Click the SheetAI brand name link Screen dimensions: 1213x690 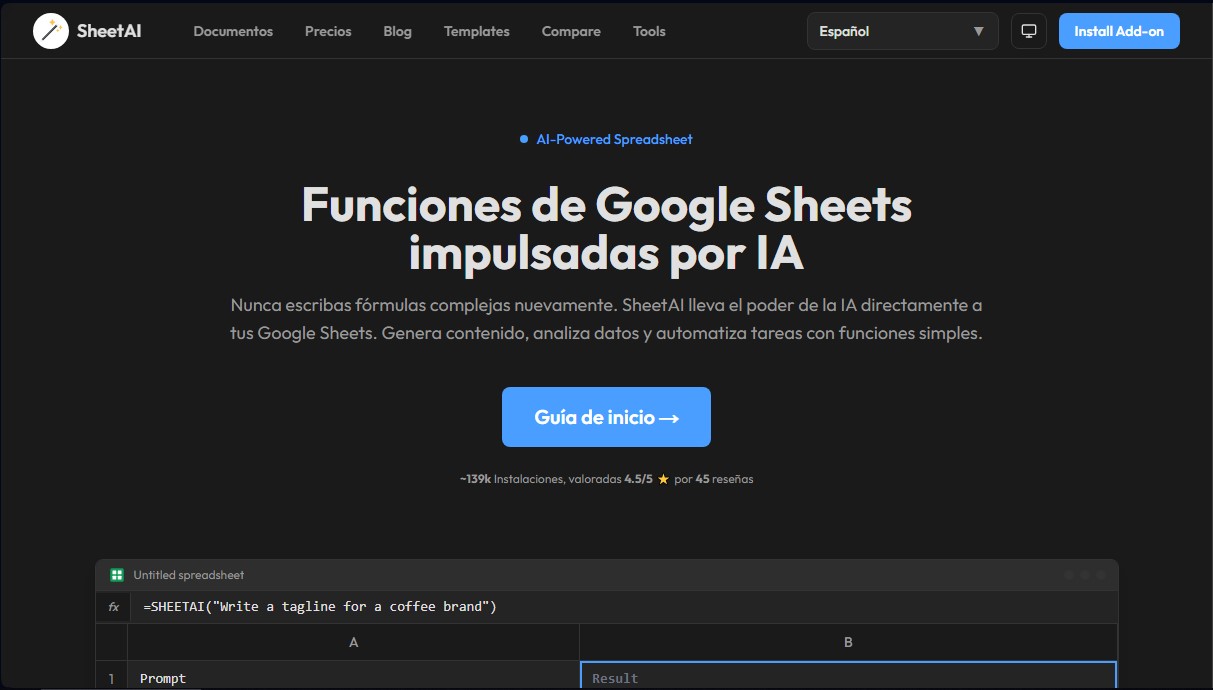[109, 31]
